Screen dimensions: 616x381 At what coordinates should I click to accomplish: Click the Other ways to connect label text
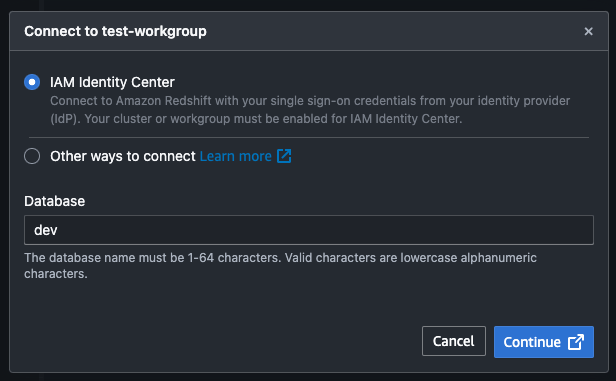click(x=123, y=156)
